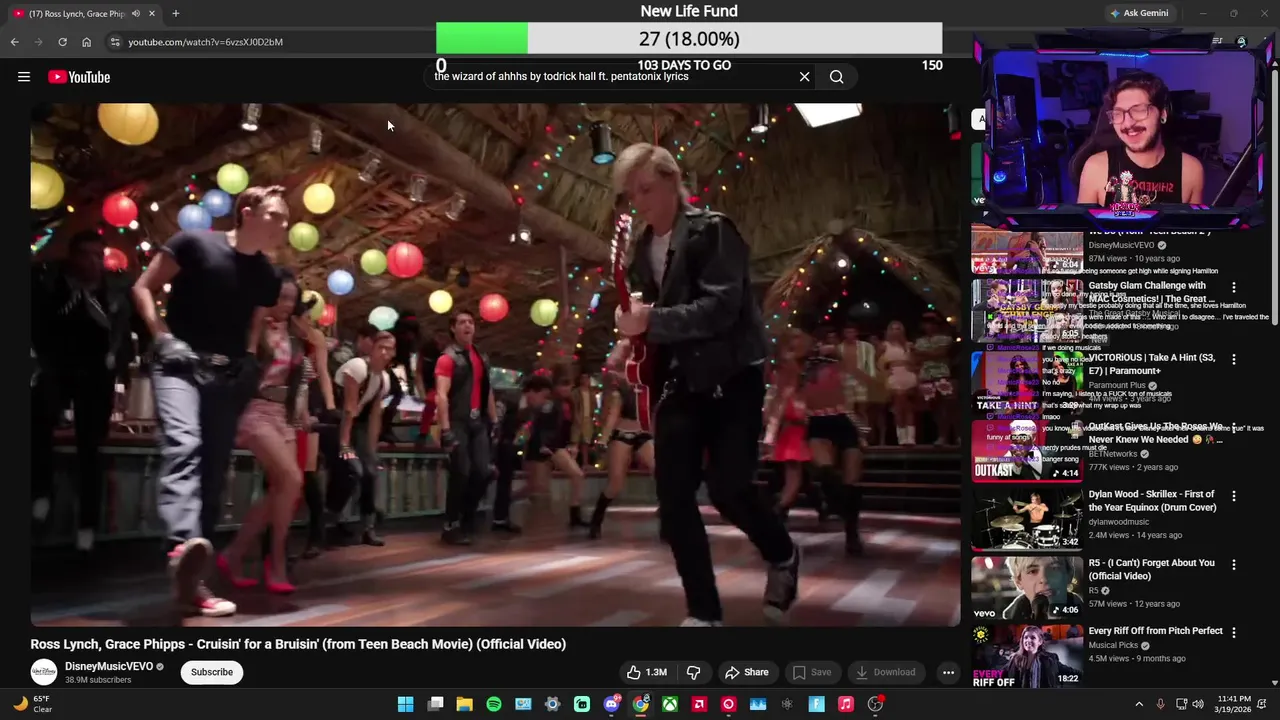Image resolution: width=1280 pixels, height=720 pixels.
Task: Click the video title Cruisin' for a Bruisin'
Action: (x=298, y=644)
